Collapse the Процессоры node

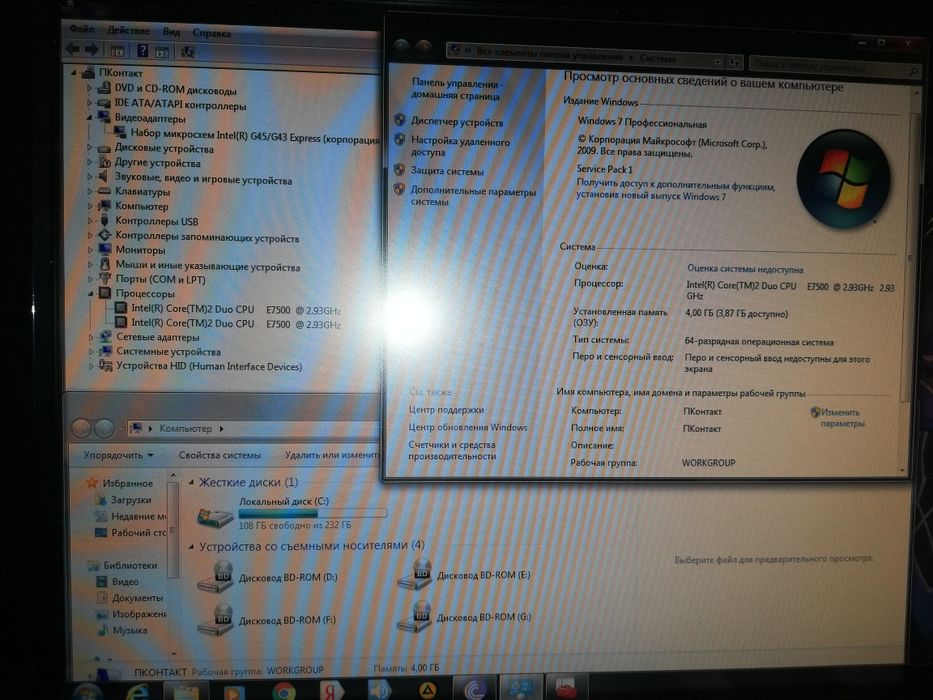click(x=90, y=293)
